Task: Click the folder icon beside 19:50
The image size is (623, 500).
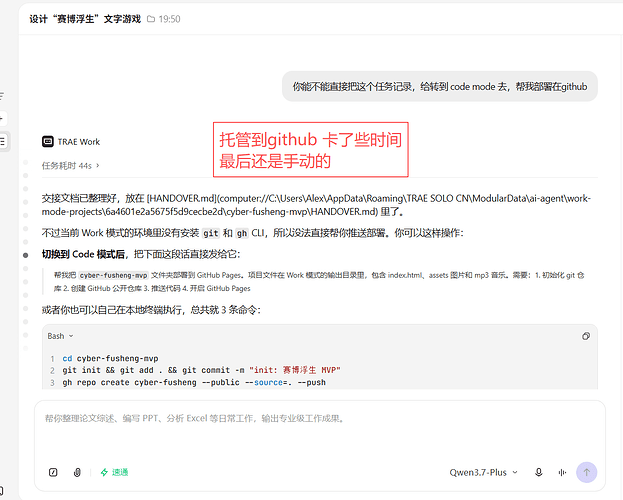Action: tap(151, 19)
